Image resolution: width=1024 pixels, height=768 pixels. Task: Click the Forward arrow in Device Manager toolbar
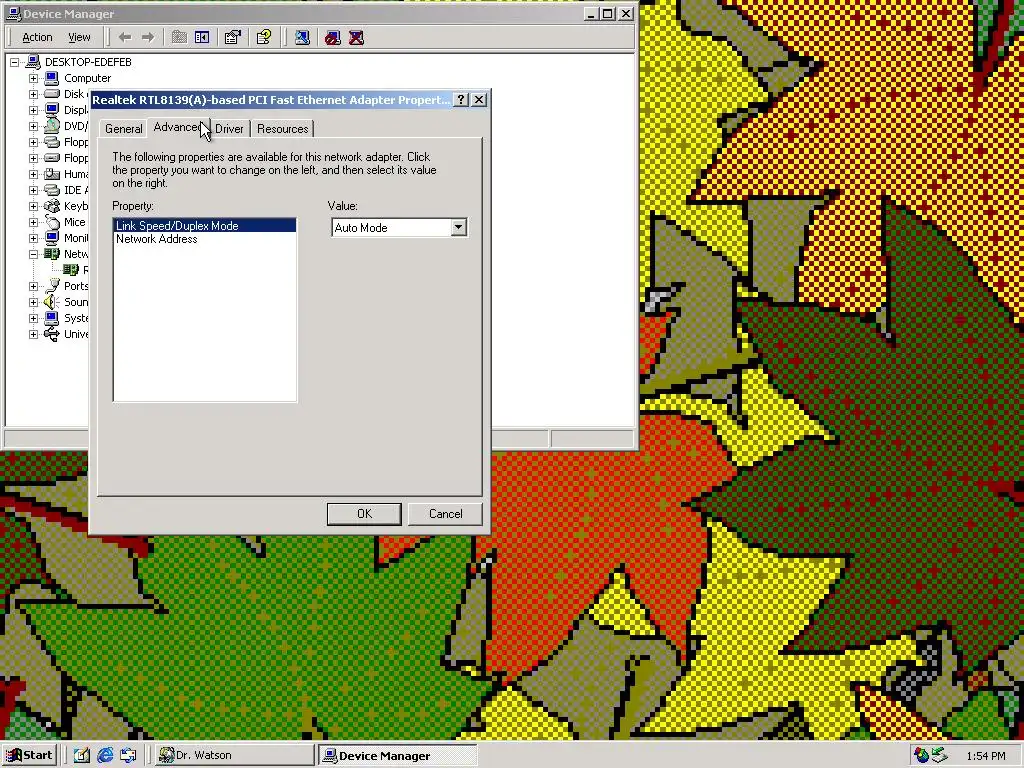(148, 37)
